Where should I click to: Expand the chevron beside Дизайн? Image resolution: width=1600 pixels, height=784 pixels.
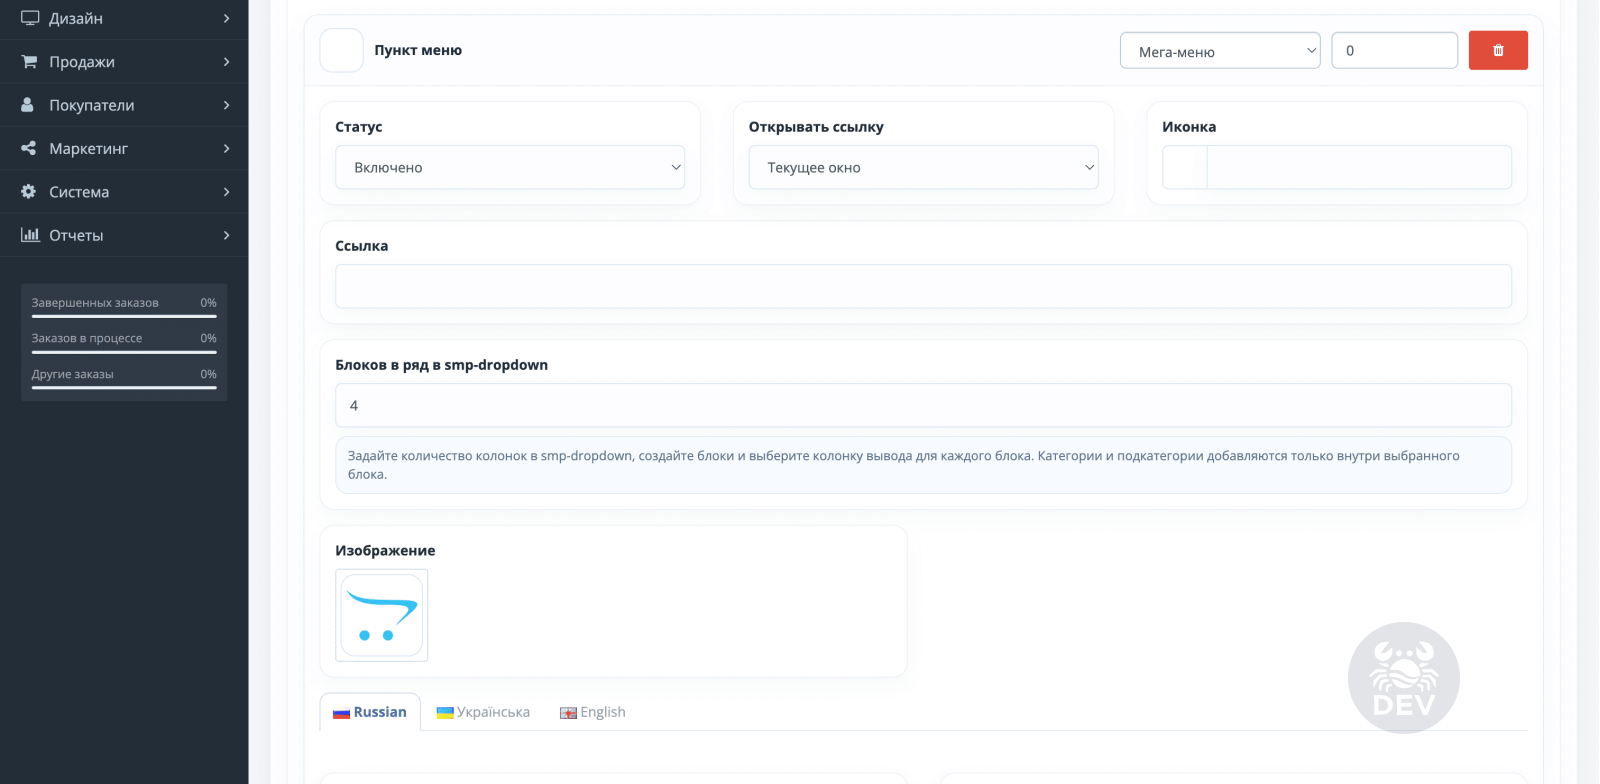point(227,18)
